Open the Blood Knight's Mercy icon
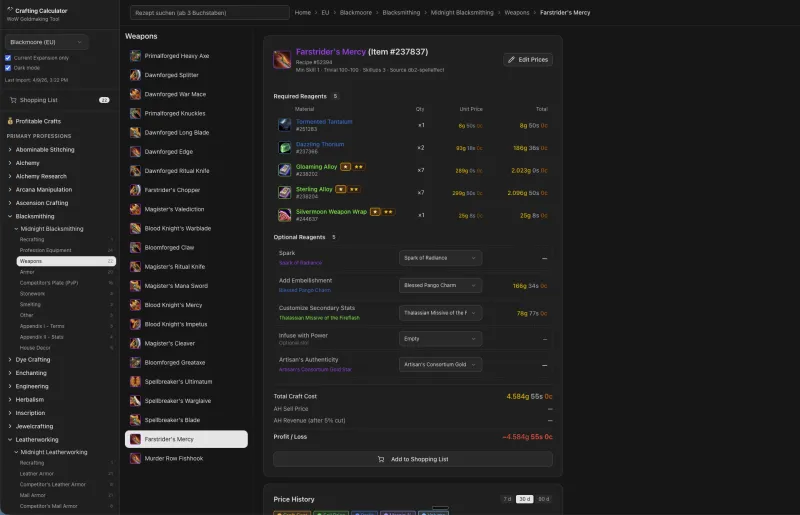 pyautogui.click(x=135, y=305)
